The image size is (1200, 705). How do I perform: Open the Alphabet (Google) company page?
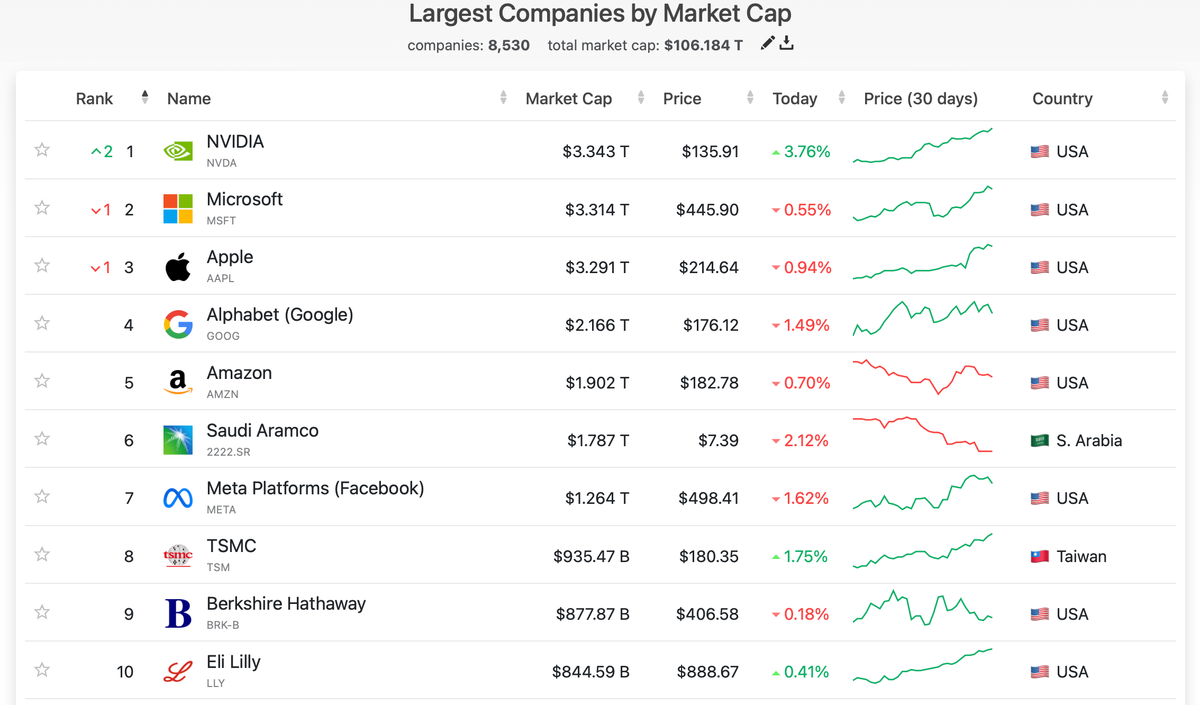(x=279, y=315)
